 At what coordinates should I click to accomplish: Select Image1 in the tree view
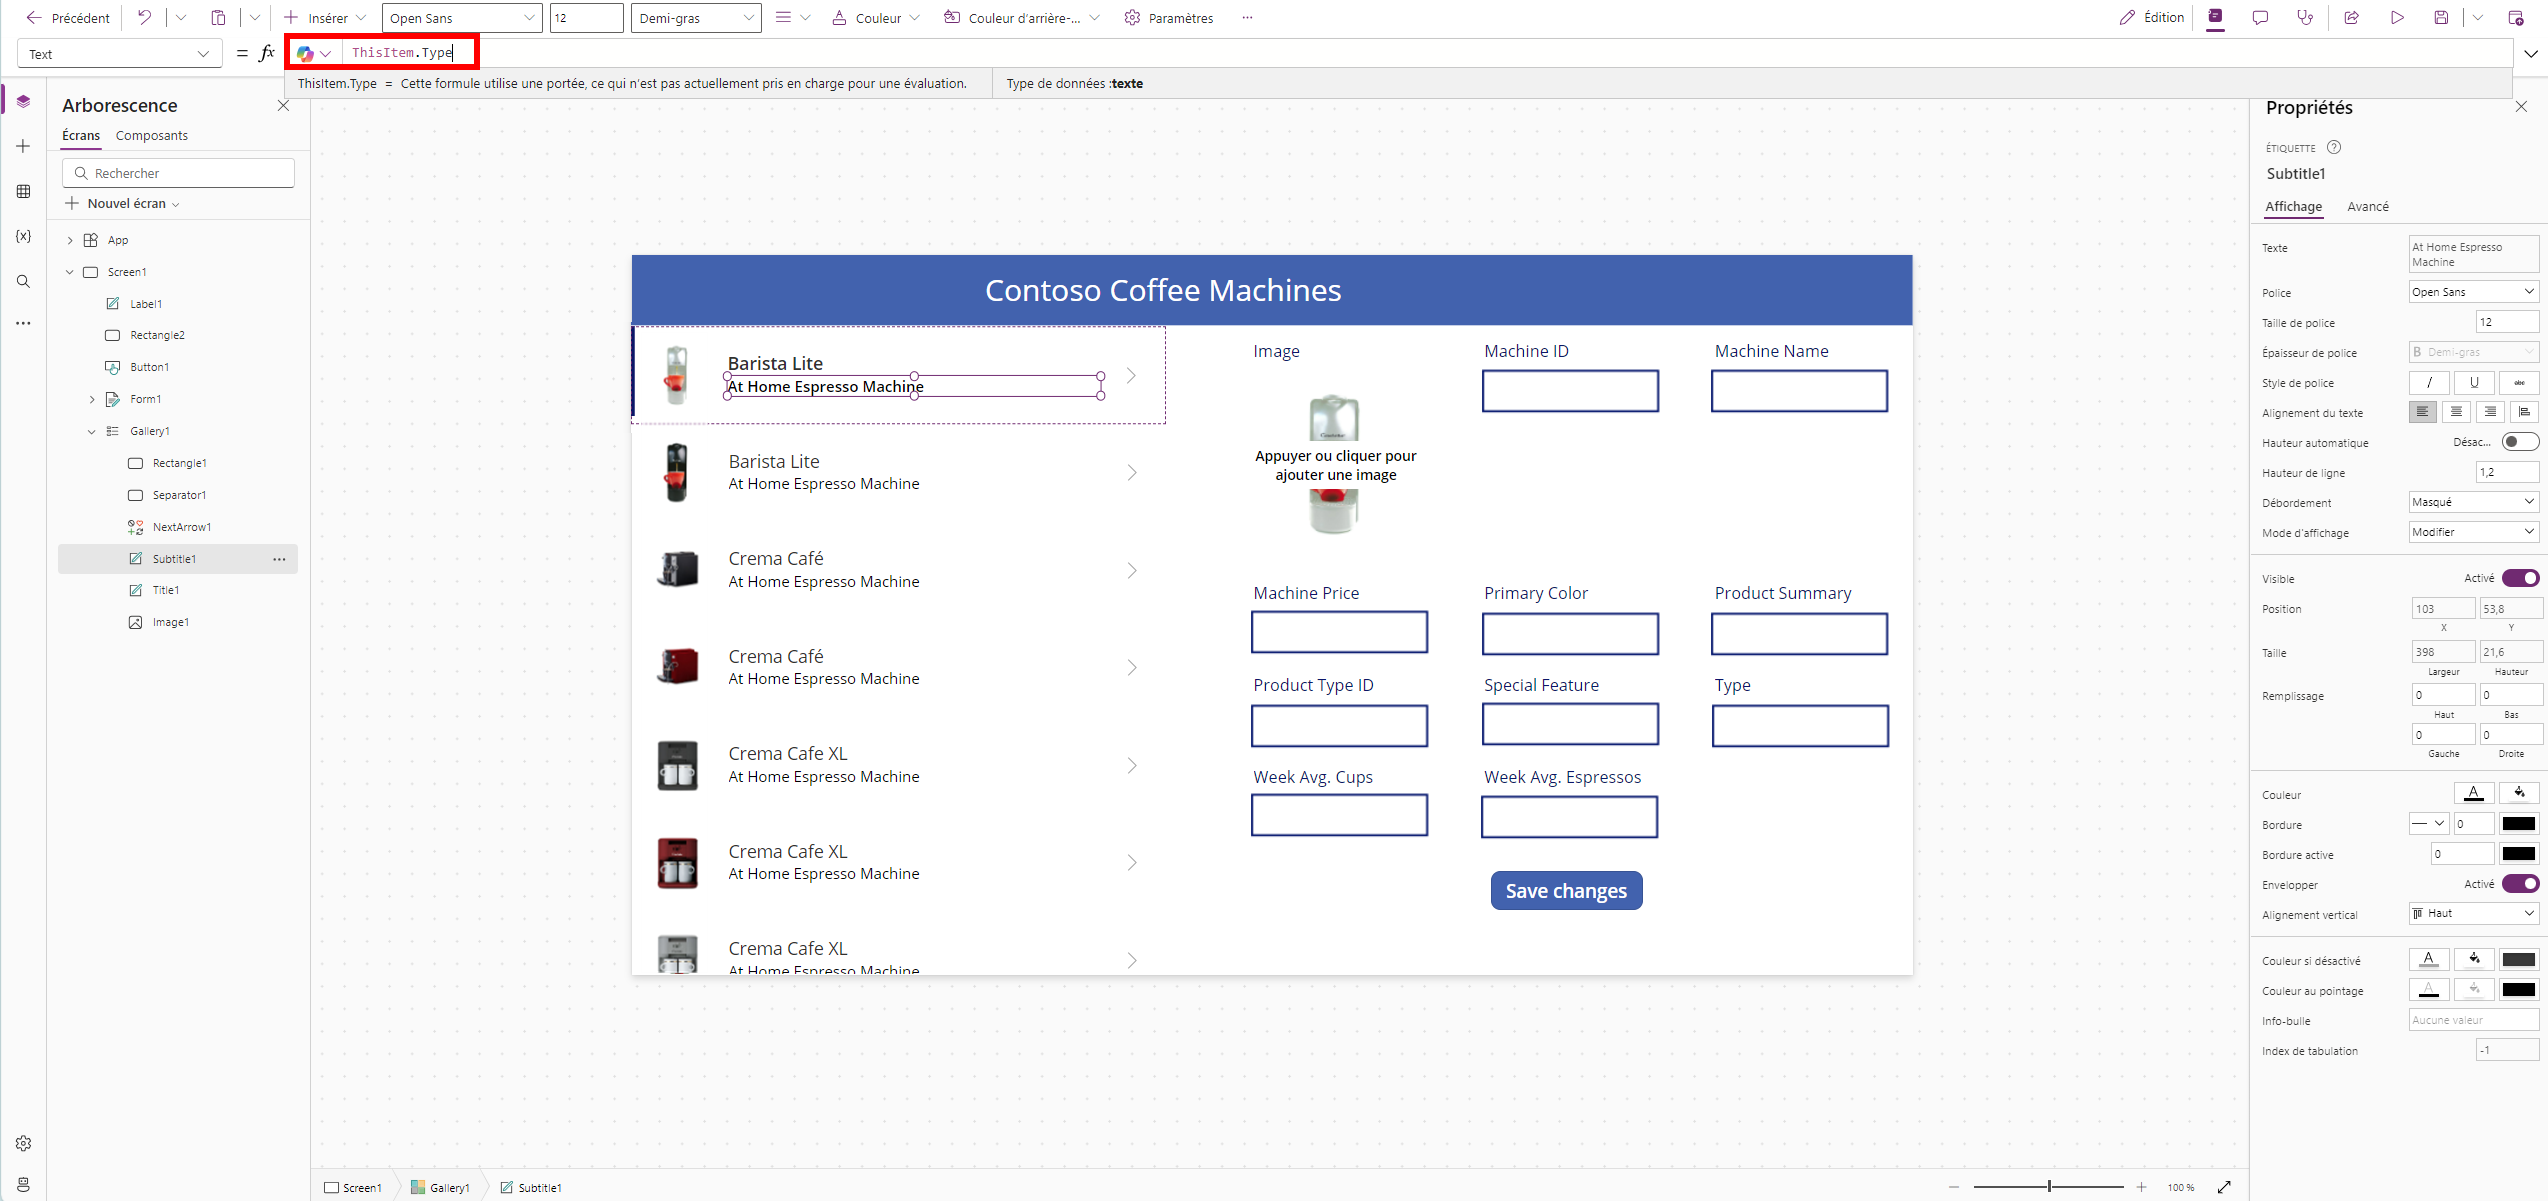coord(170,622)
